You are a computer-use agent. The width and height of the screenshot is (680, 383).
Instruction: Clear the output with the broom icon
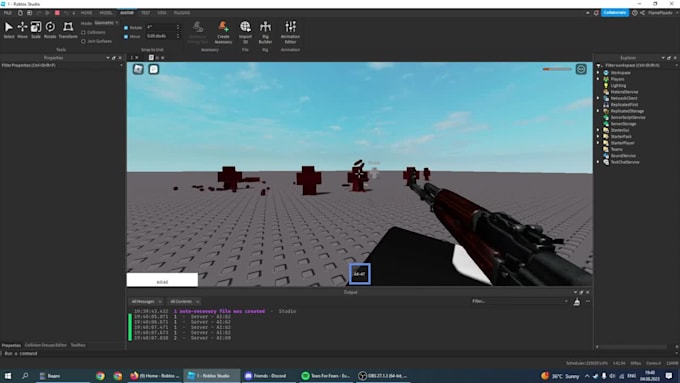click(576, 301)
